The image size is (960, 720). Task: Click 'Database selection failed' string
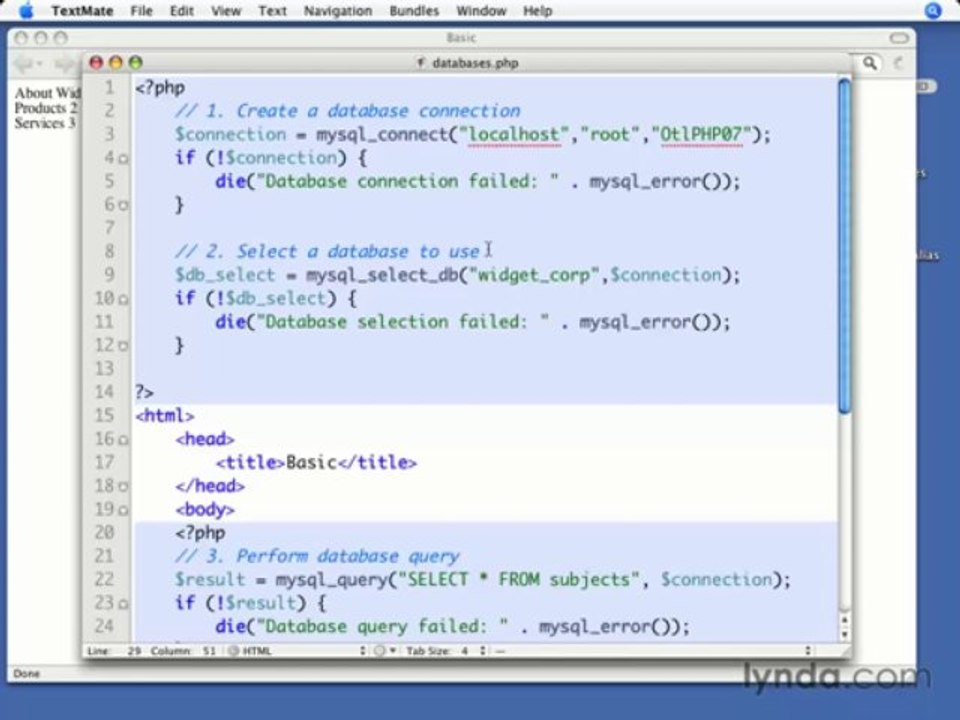(402, 322)
